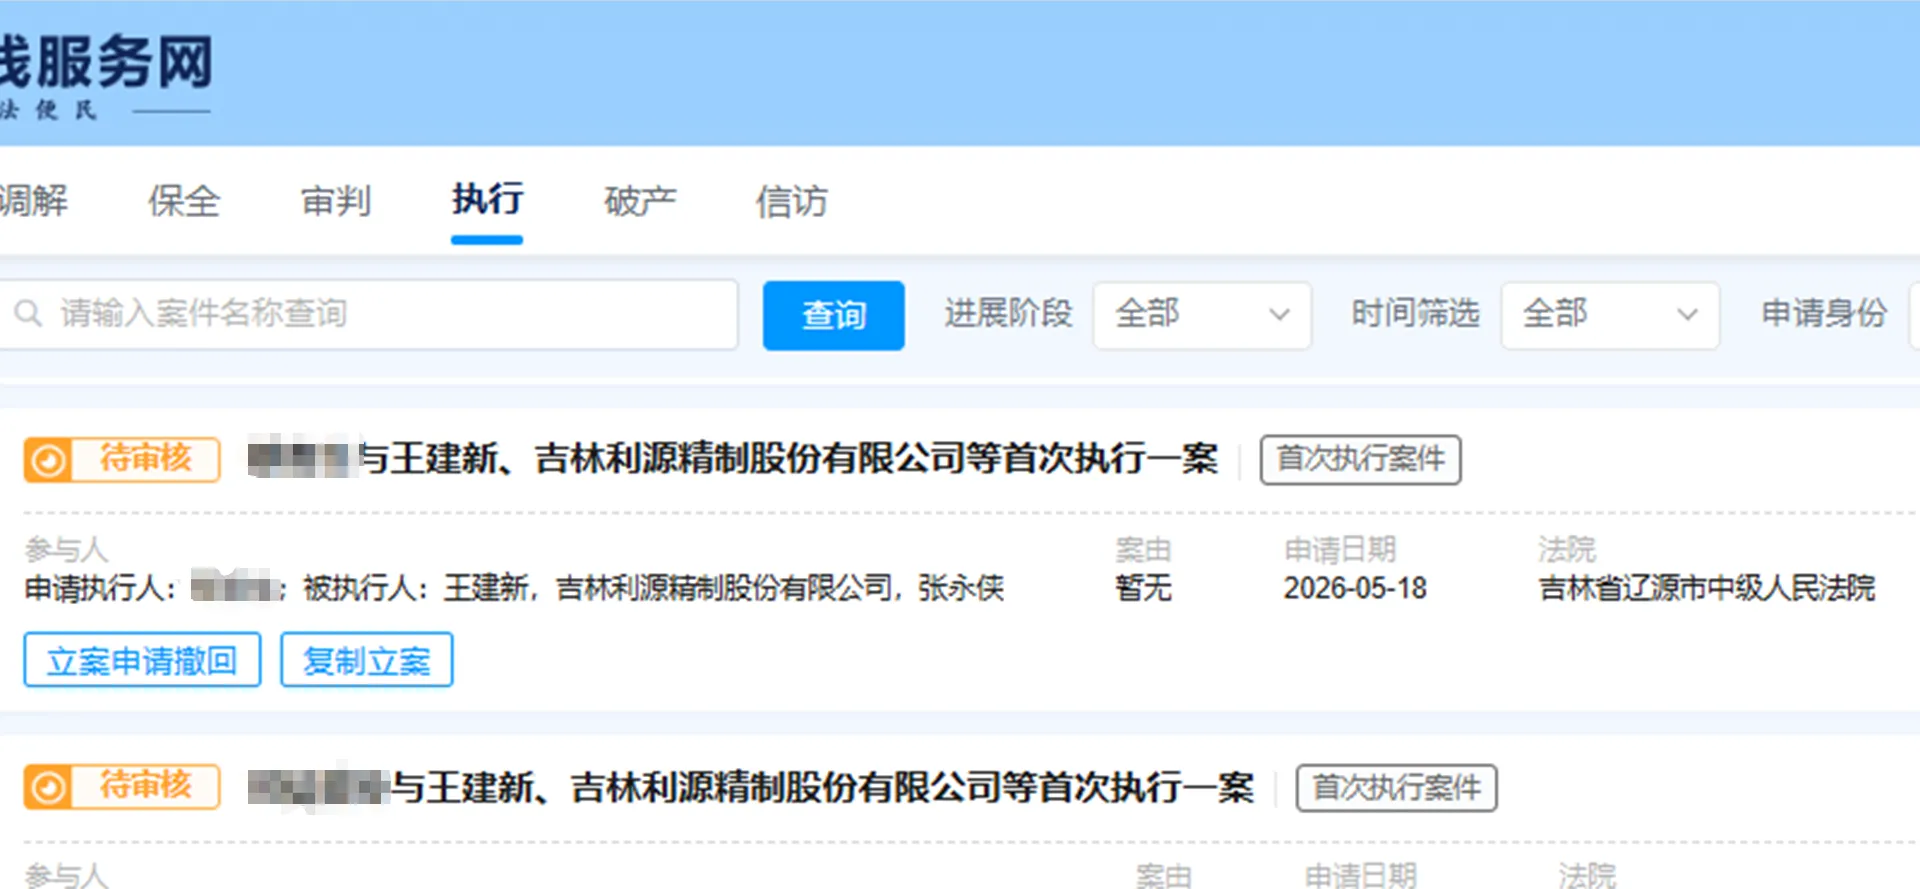
Task: Click the second case's 首次执行案件 tag
Action: (x=1396, y=788)
